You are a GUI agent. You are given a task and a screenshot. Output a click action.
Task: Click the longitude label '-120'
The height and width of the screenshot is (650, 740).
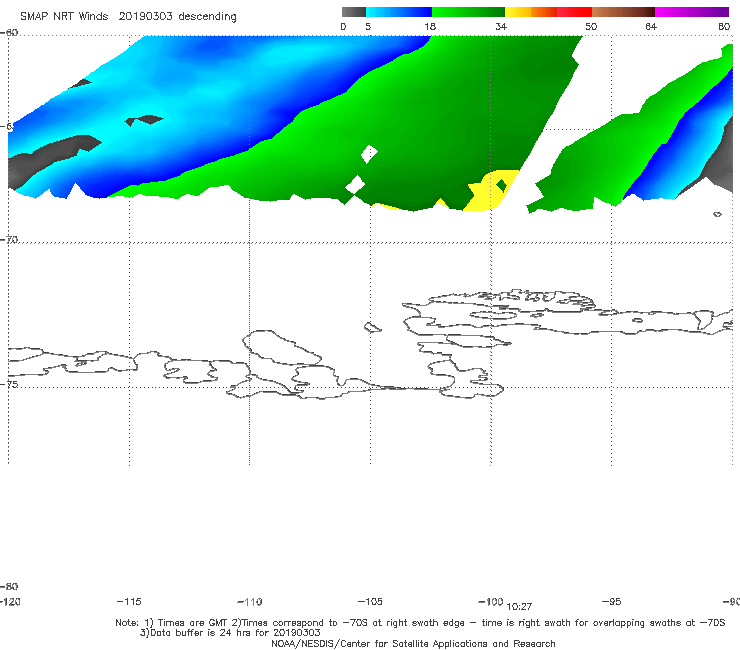point(10,601)
